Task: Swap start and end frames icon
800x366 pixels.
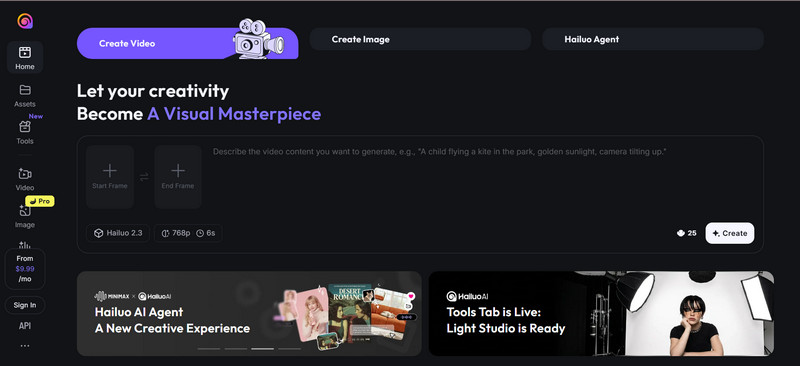Action: [x=144, y=177]
